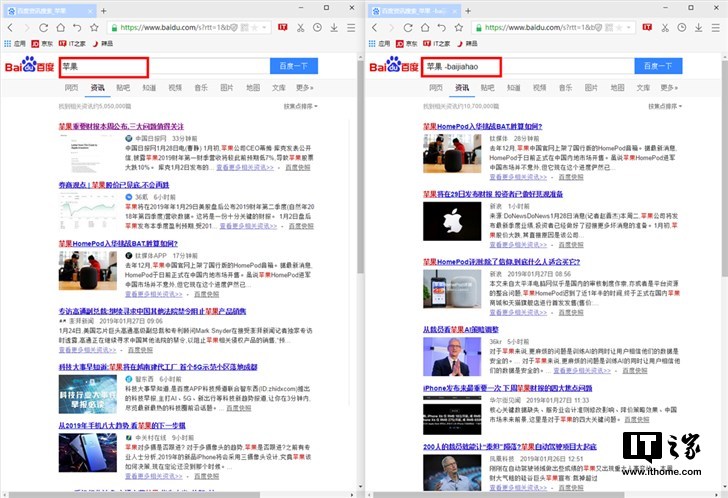Click the undo arrow icon in the right browser
Image resolution: width=728 pixels, height=498 pixels.
[x=441, y=27]
